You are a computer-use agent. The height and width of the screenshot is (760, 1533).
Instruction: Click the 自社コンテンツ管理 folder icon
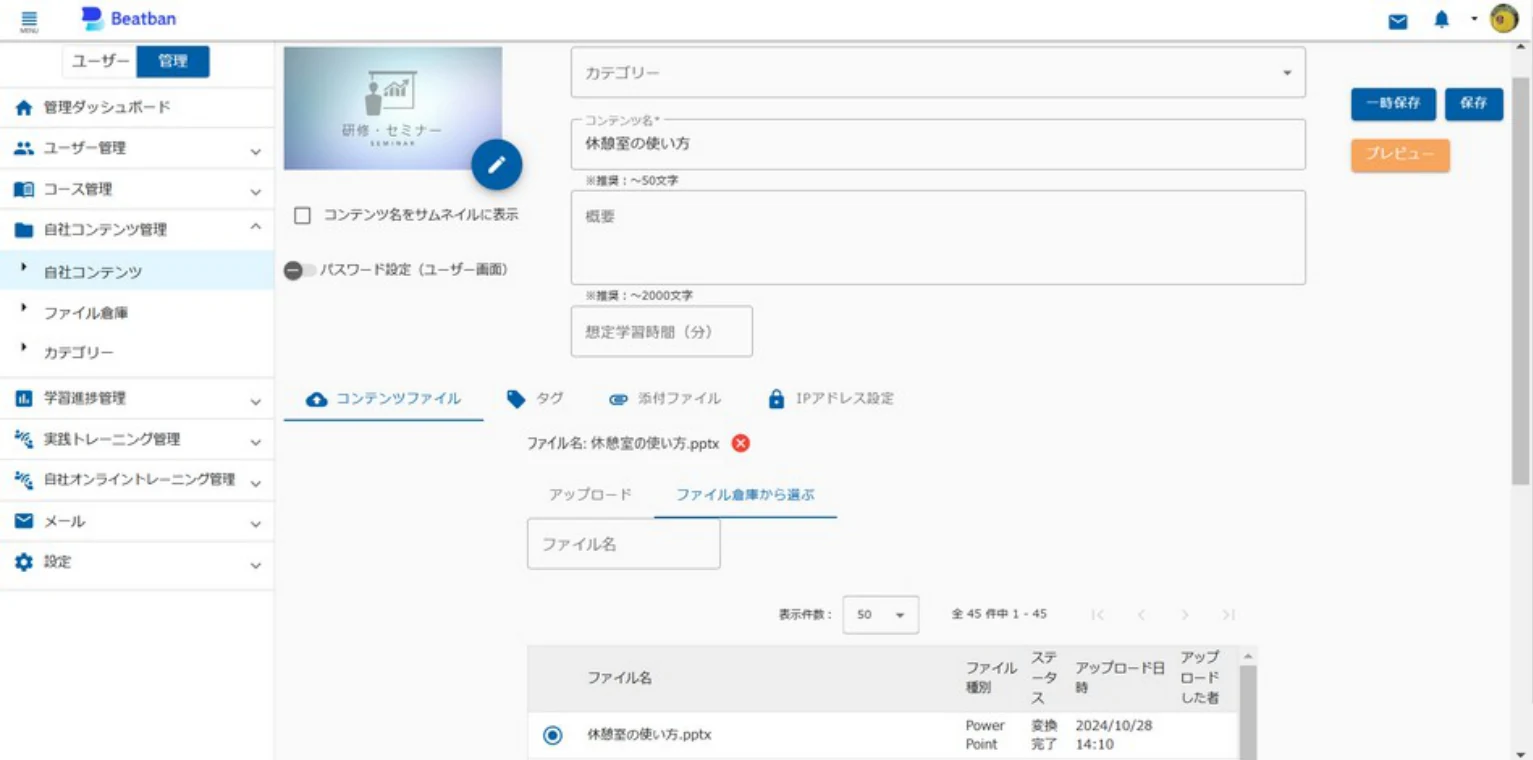(x=25, y=230)
